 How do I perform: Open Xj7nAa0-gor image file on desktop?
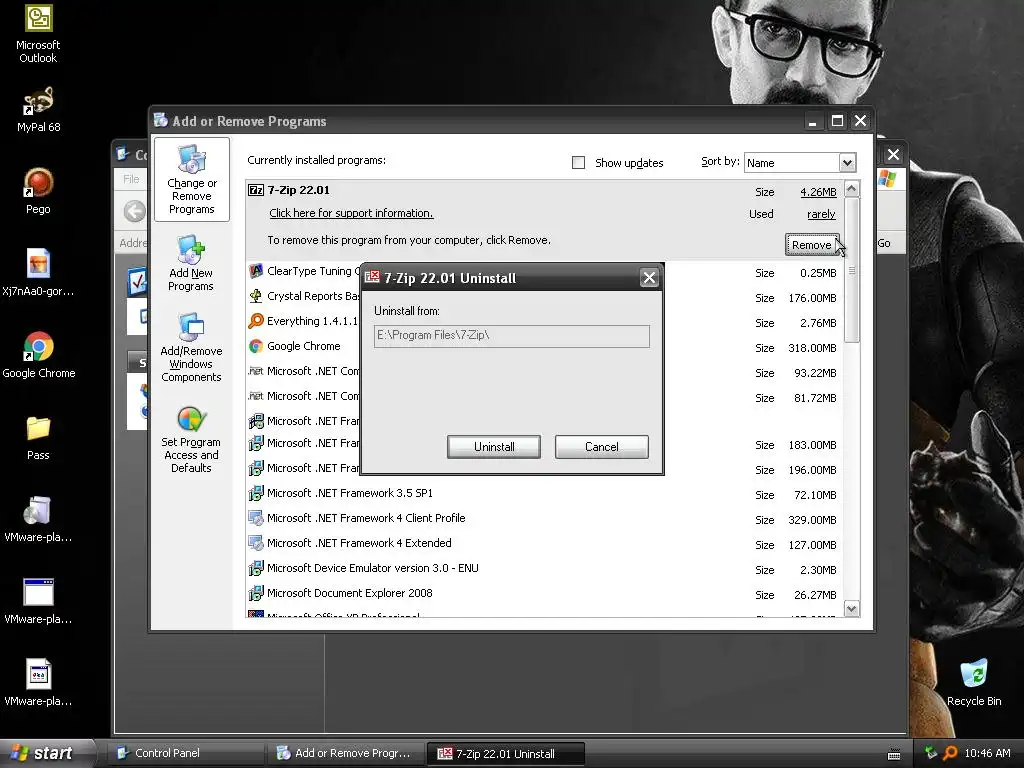coord(38,273)
